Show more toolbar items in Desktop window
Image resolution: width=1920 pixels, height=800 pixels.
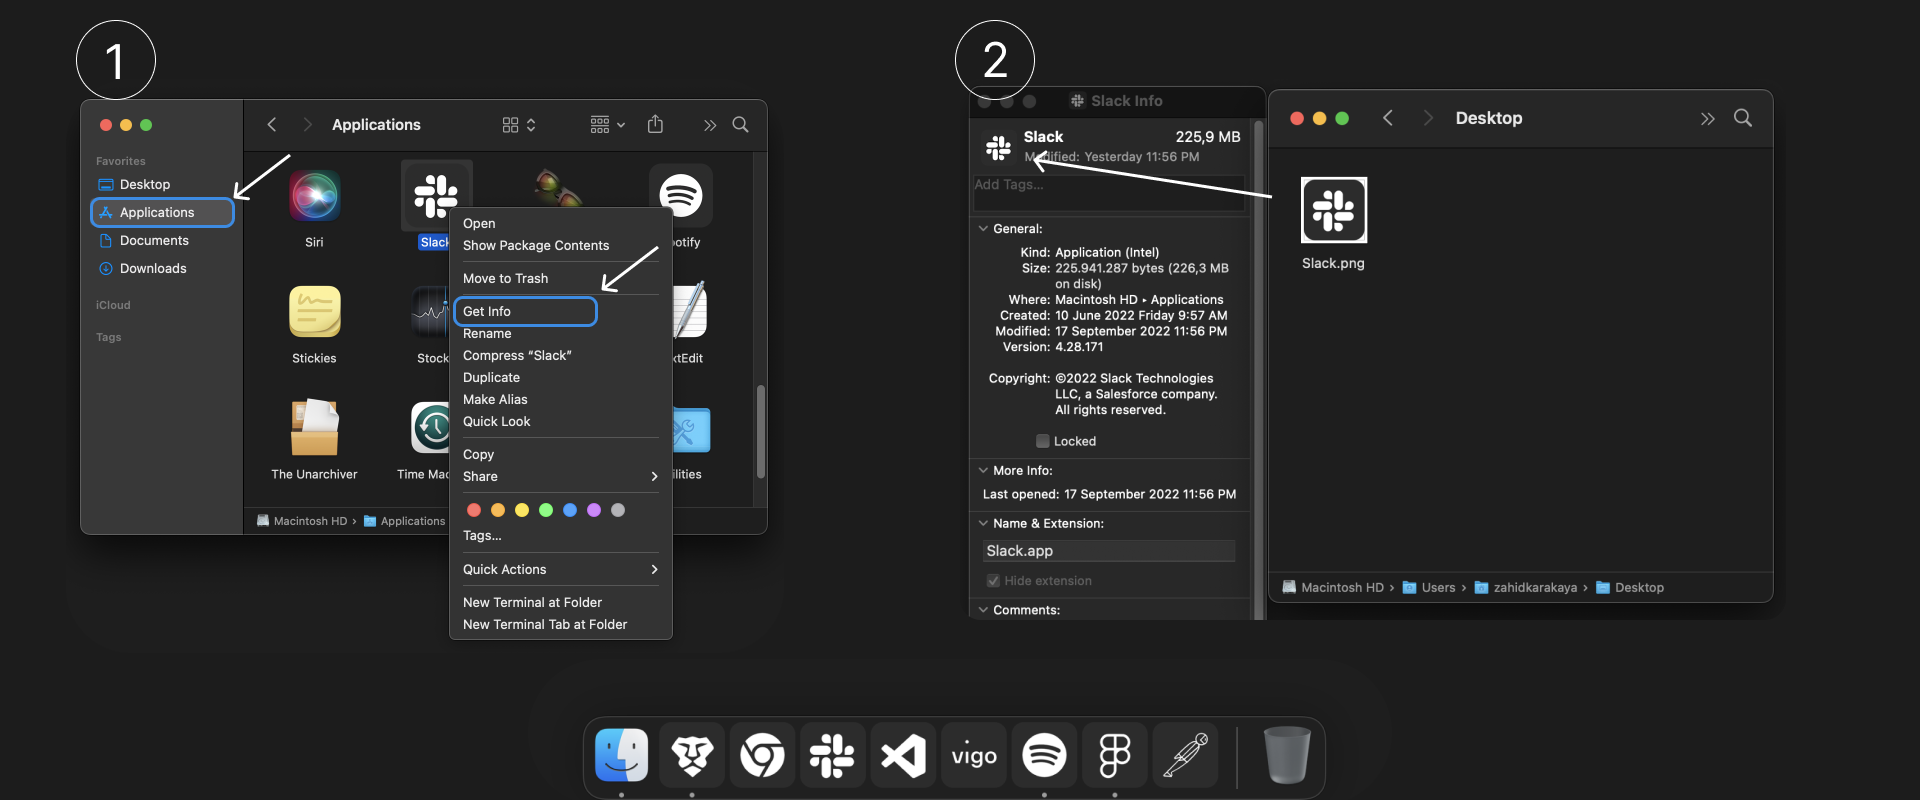coord(1707,118)
